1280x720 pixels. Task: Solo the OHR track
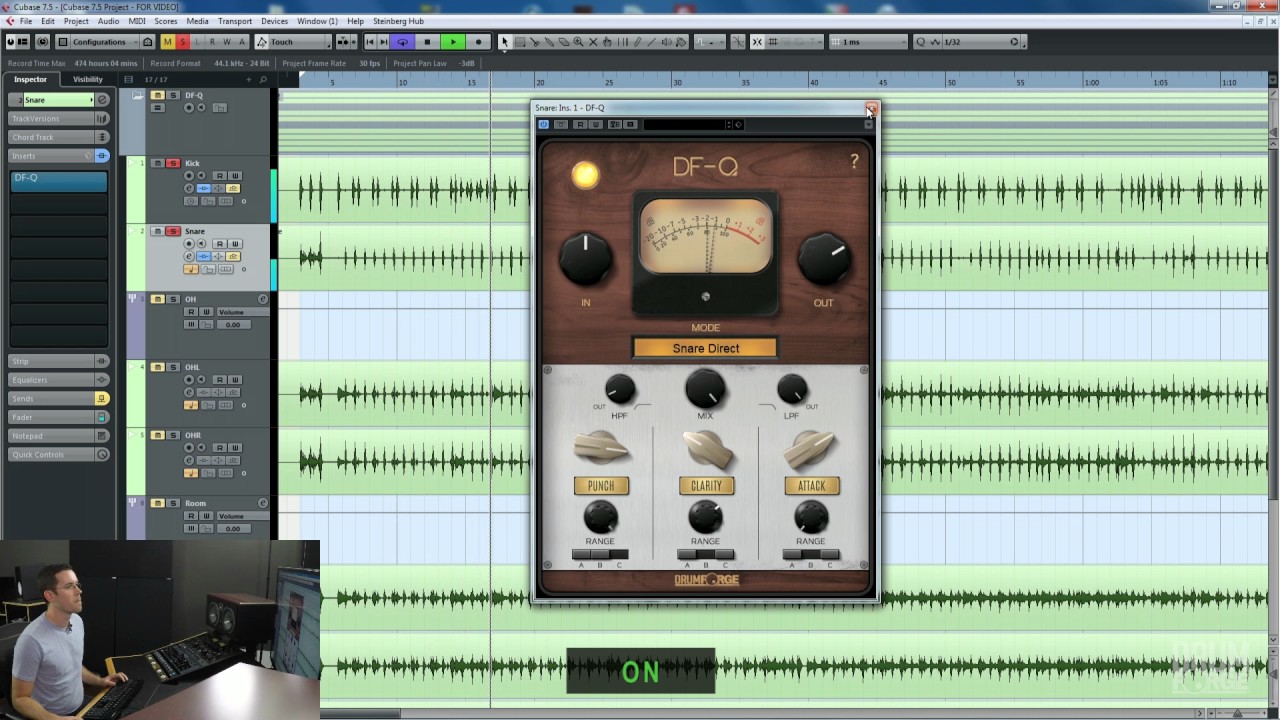pyautogui.click(x=173, y=435)
